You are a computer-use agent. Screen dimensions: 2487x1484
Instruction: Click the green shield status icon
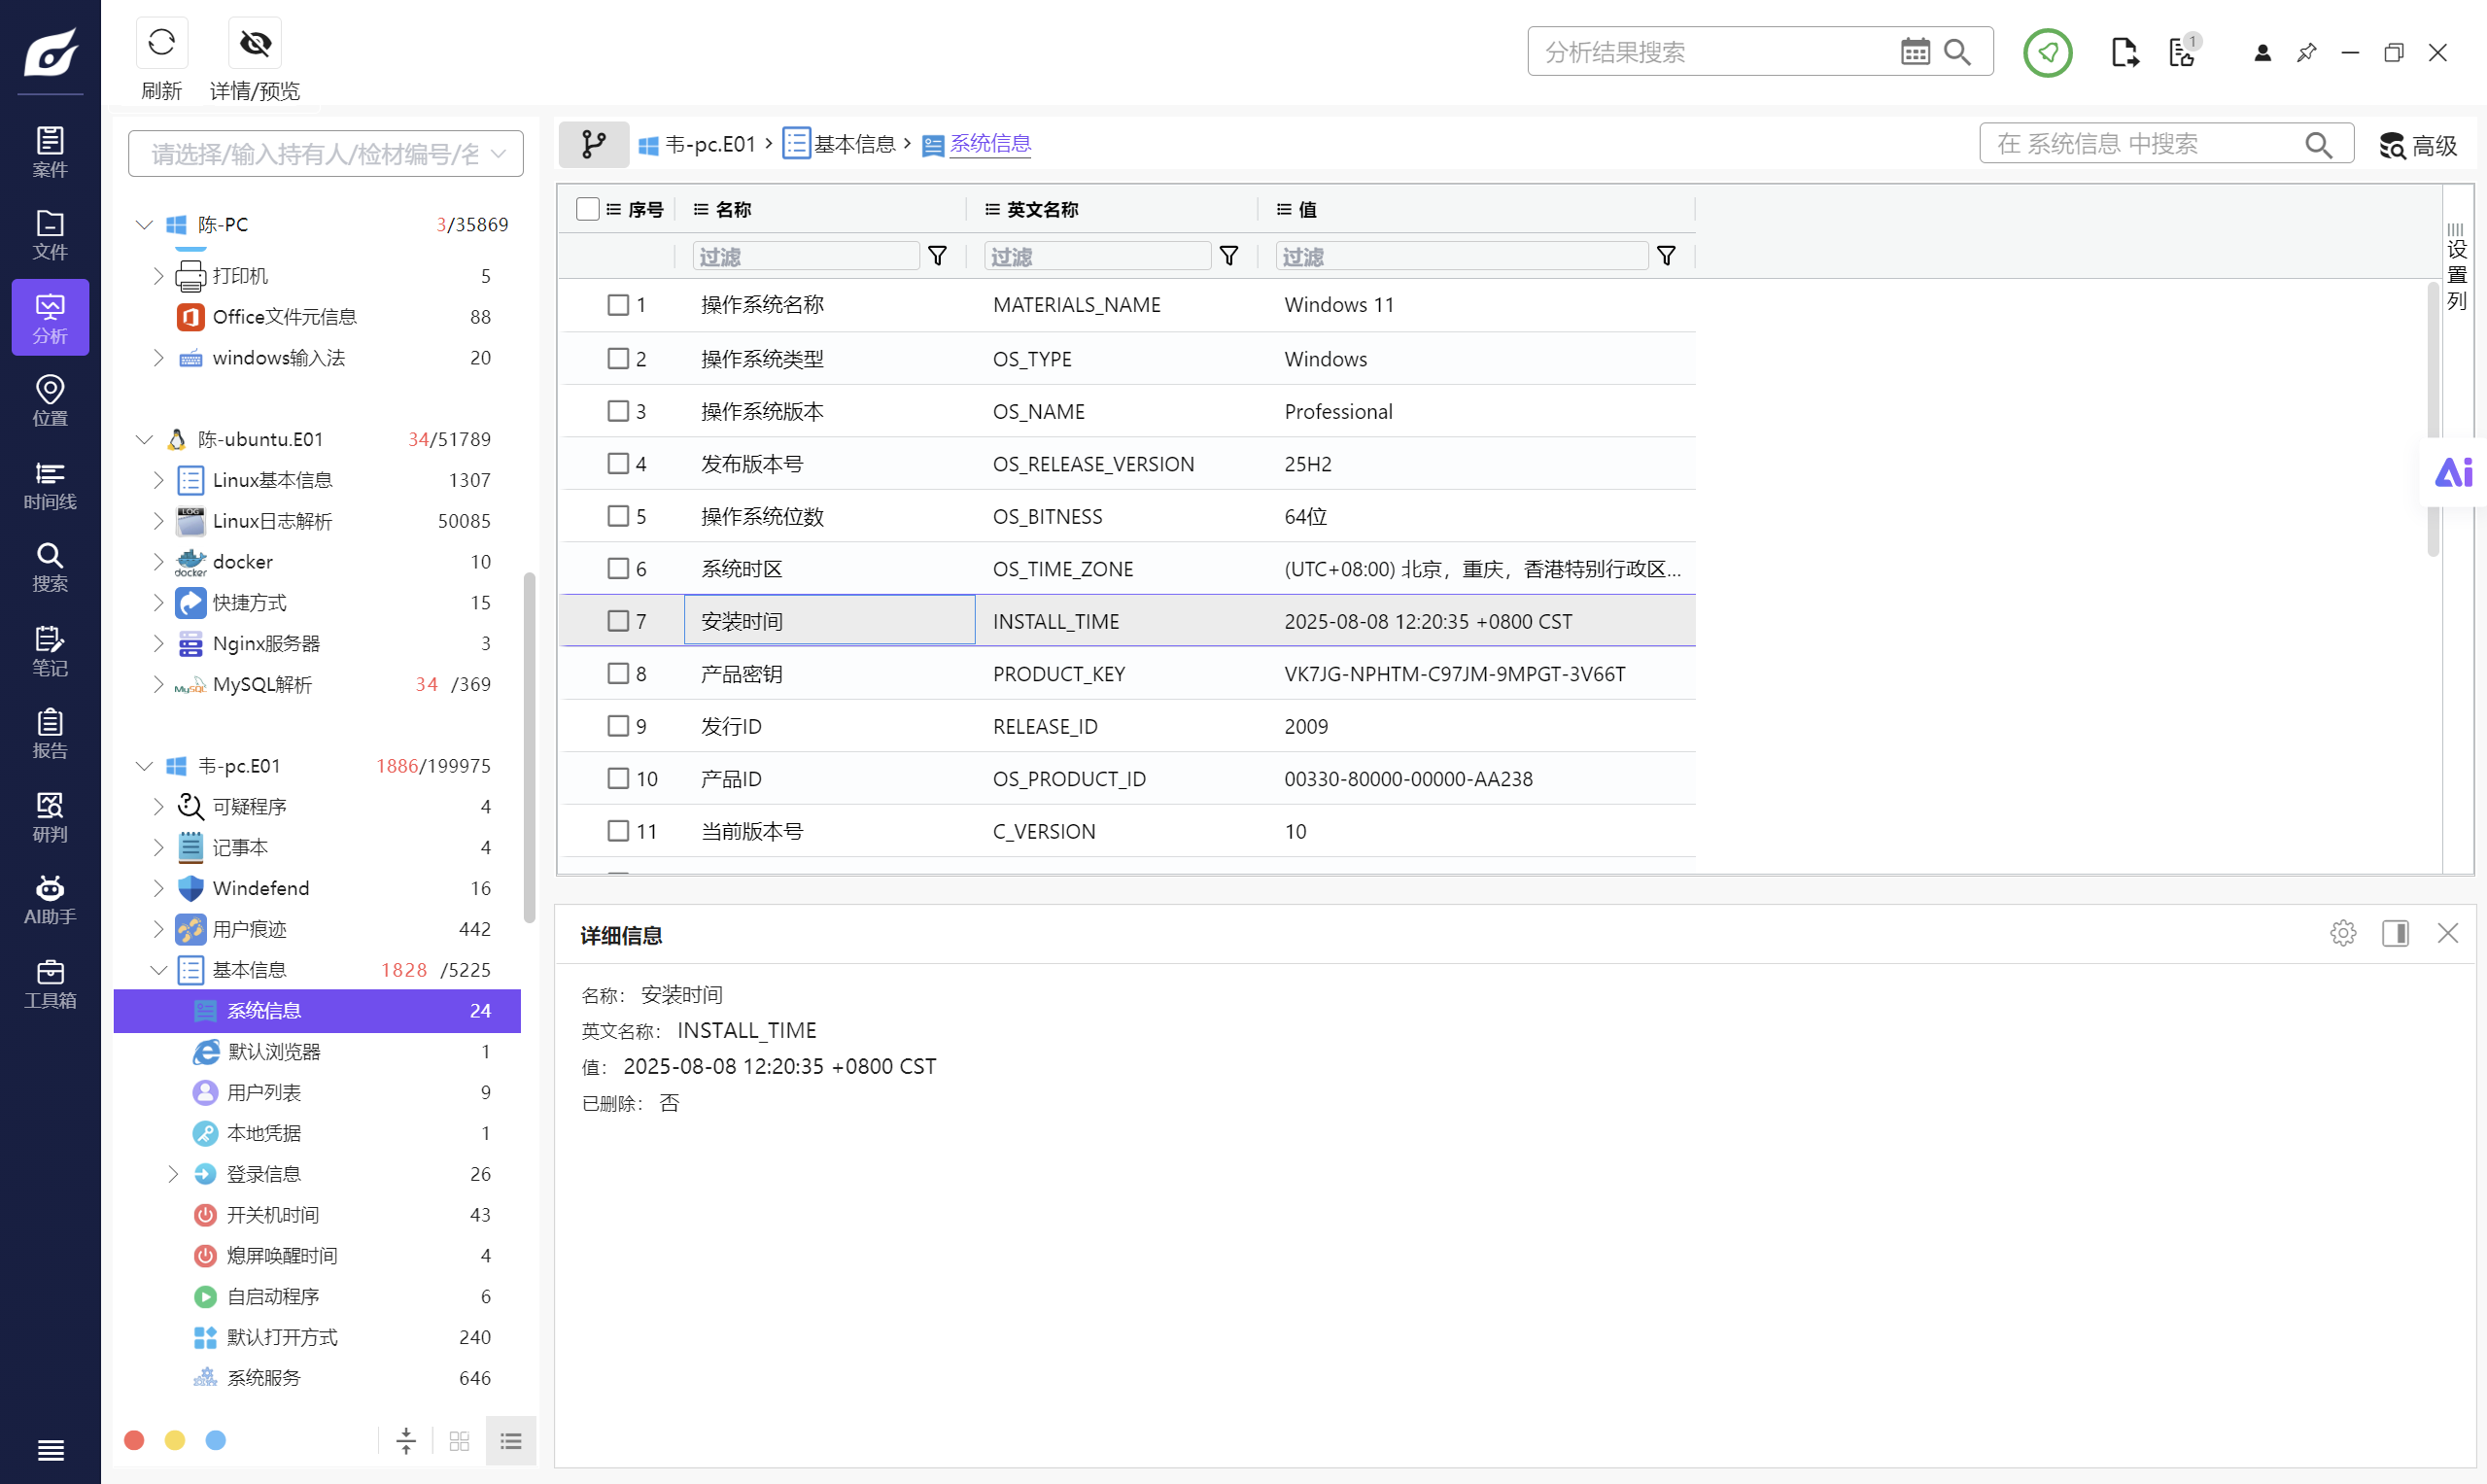tap(2048, 52)
